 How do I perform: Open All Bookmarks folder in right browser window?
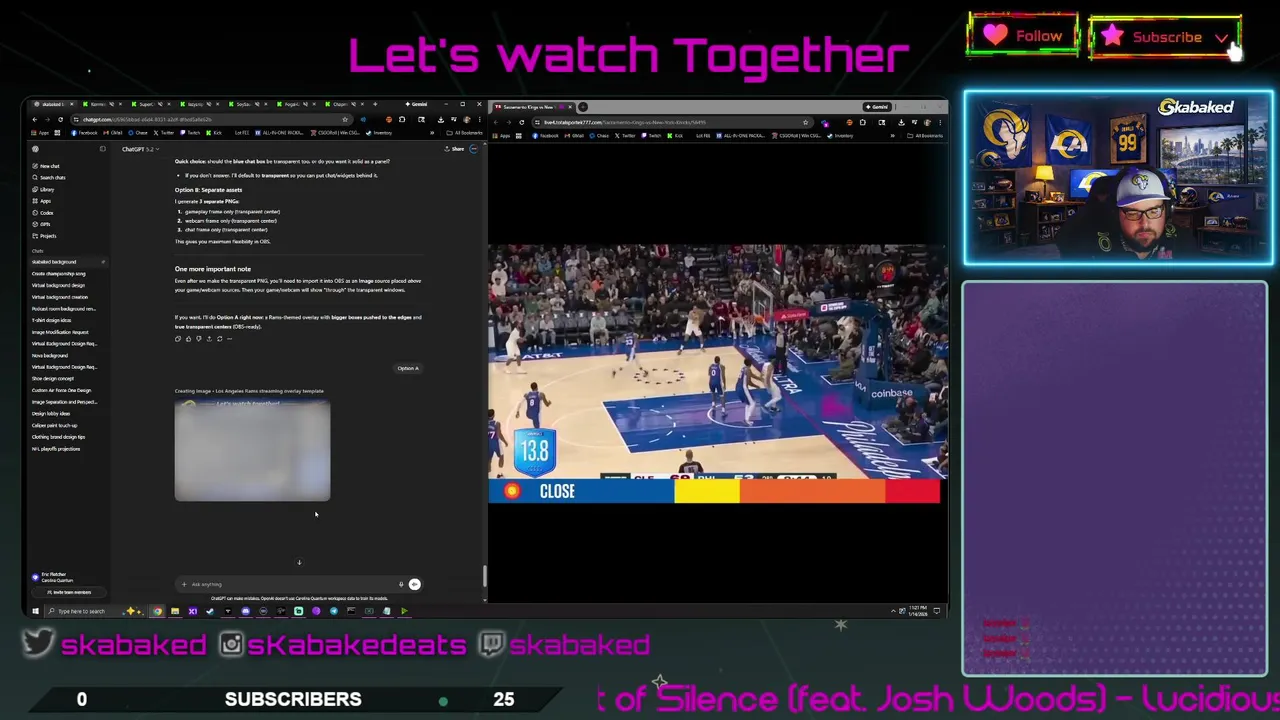pos(923,136)
